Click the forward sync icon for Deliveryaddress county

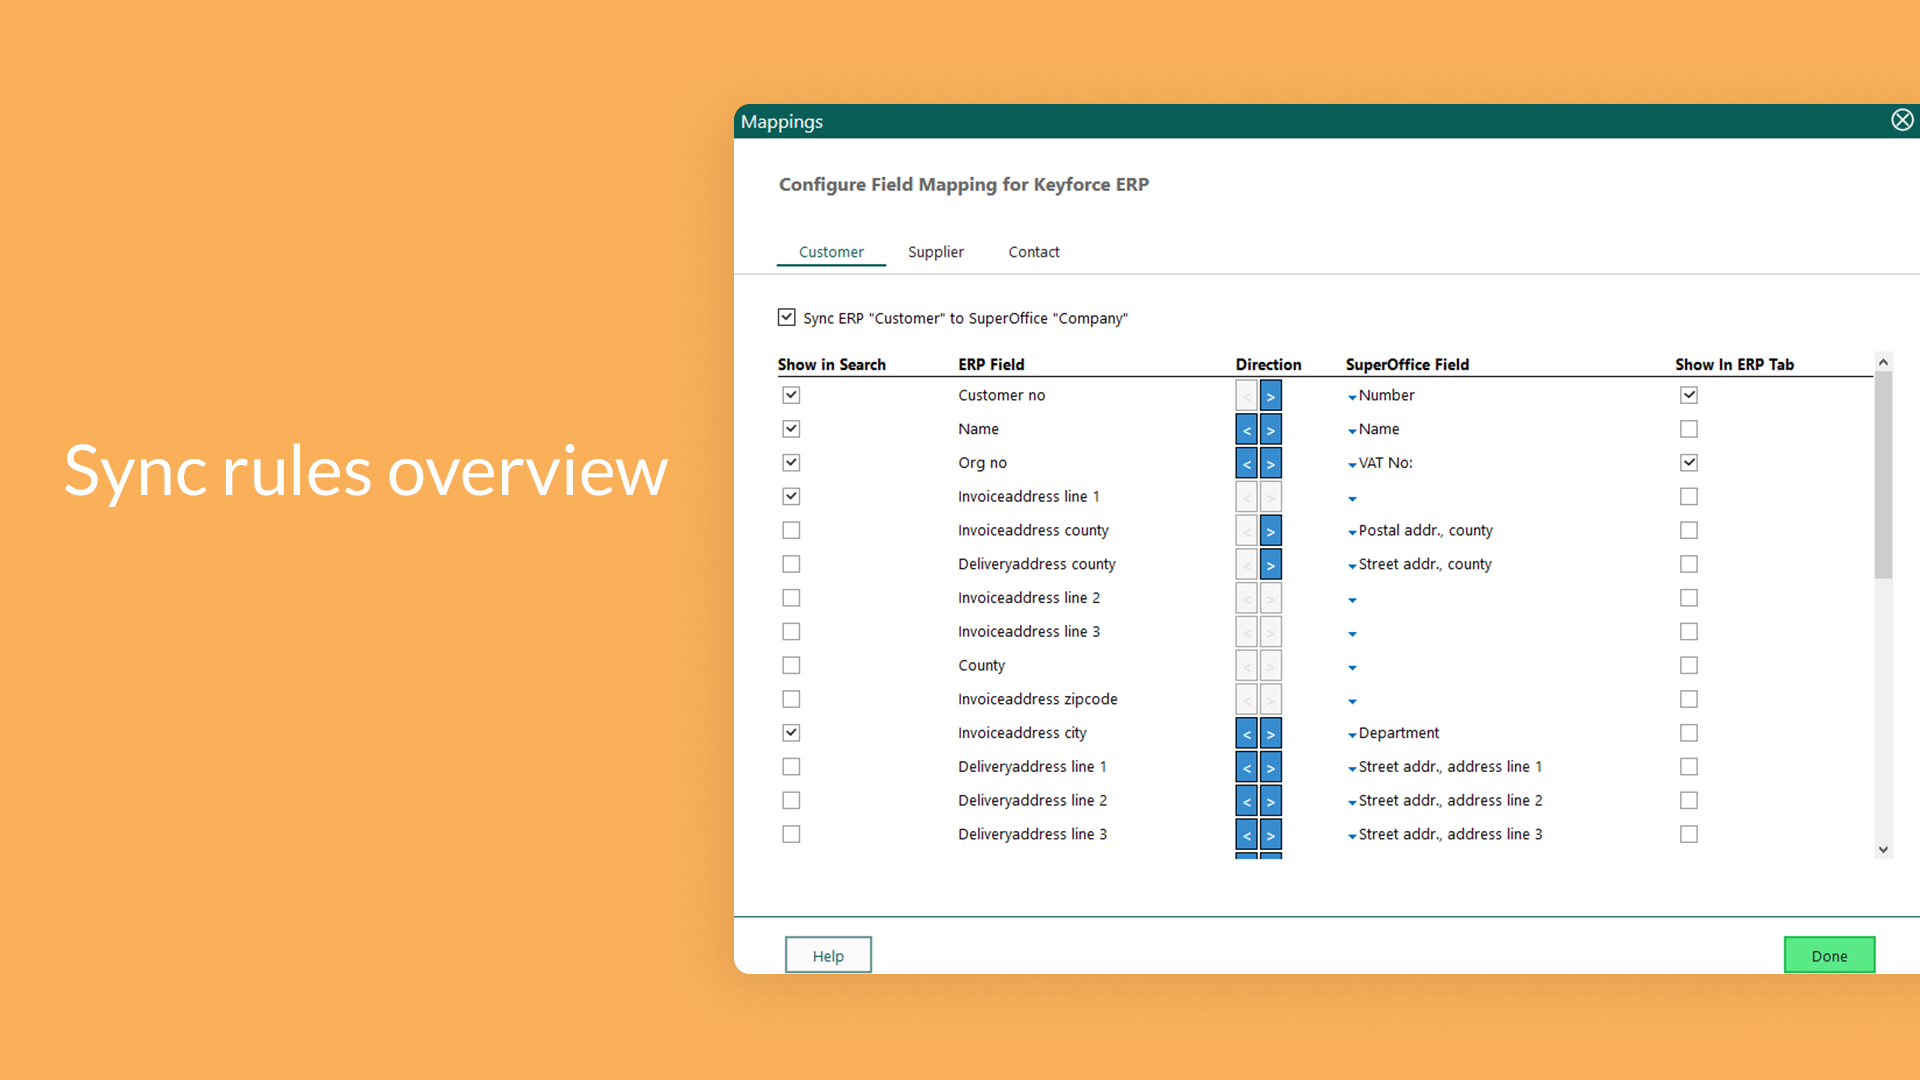[x=1270, y=563]
